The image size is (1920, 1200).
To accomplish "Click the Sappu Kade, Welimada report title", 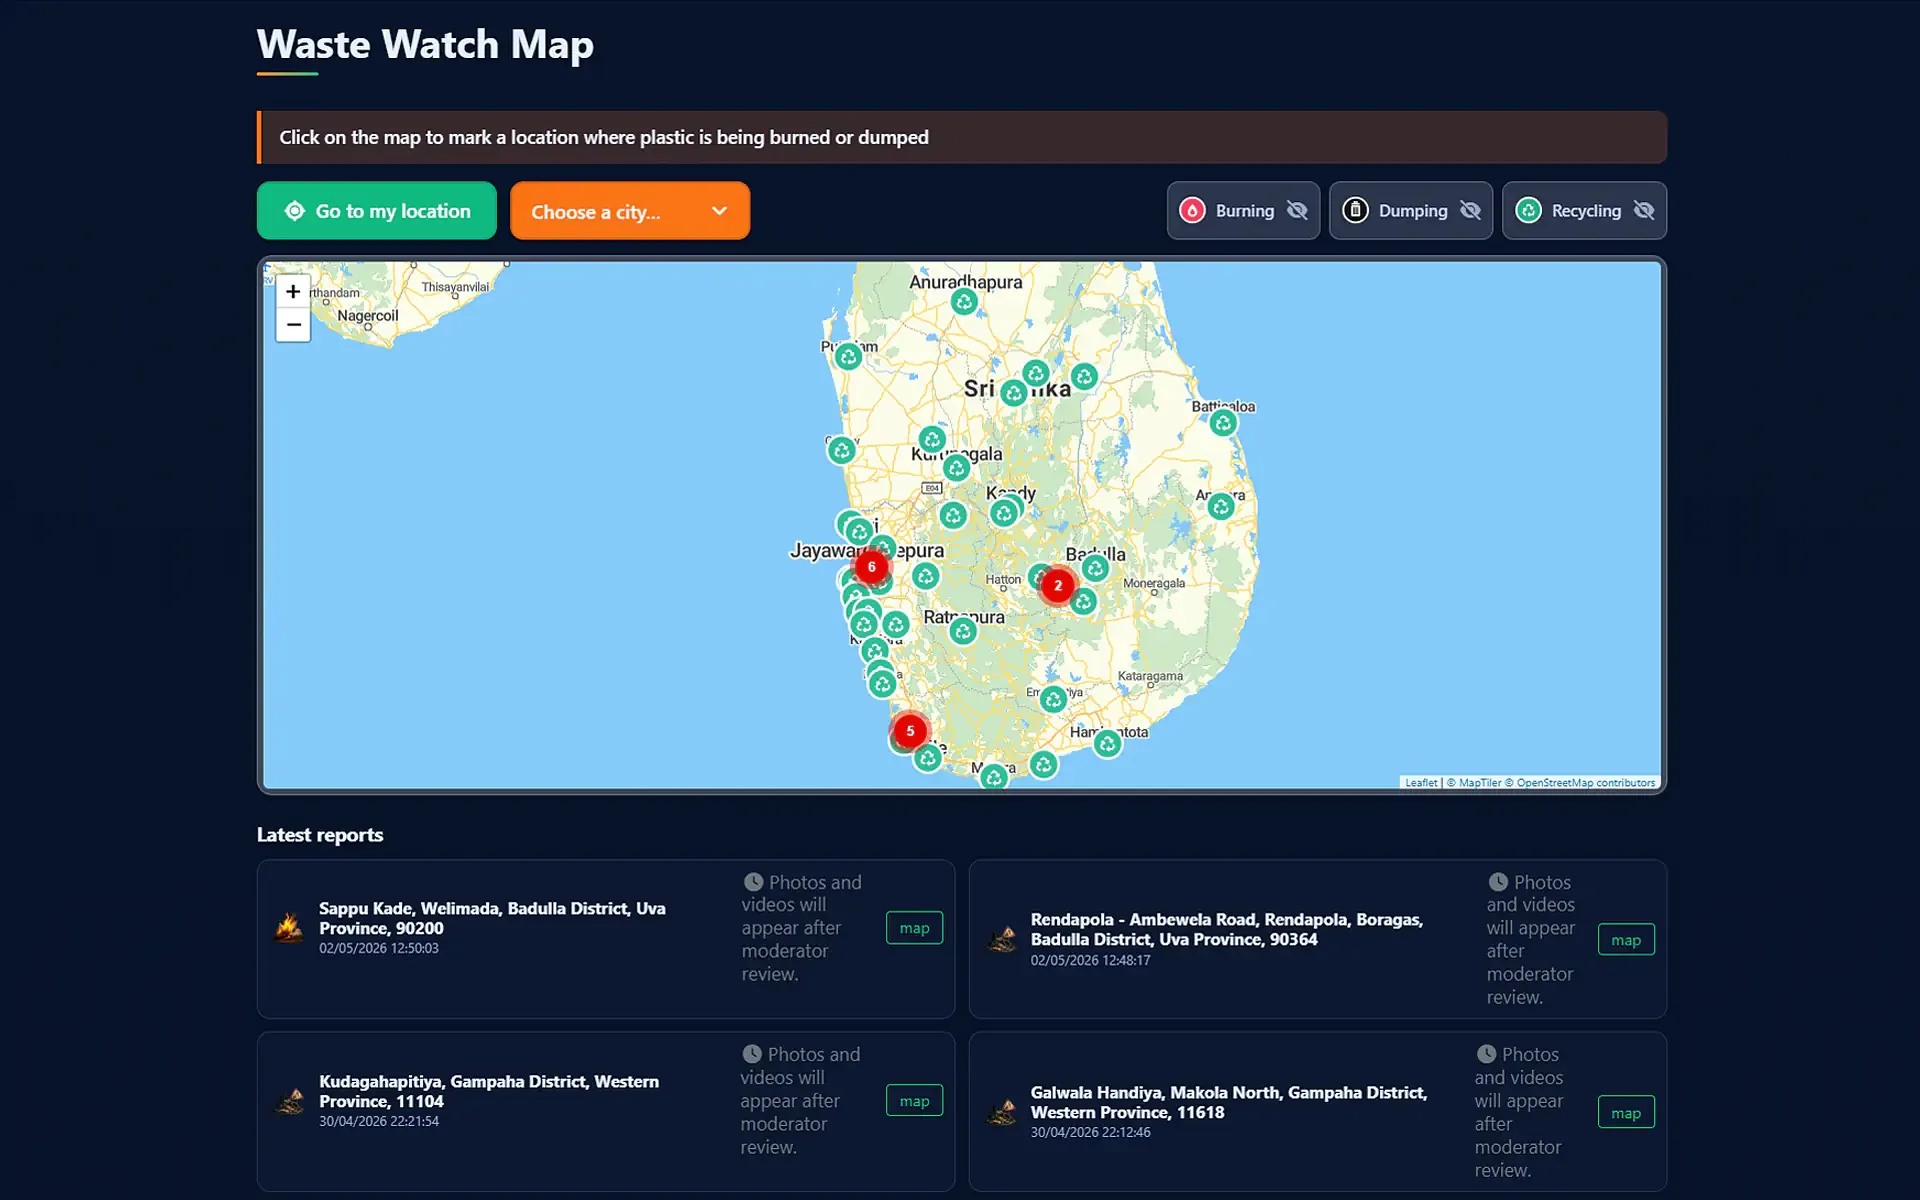I will (x=492, y=918).
